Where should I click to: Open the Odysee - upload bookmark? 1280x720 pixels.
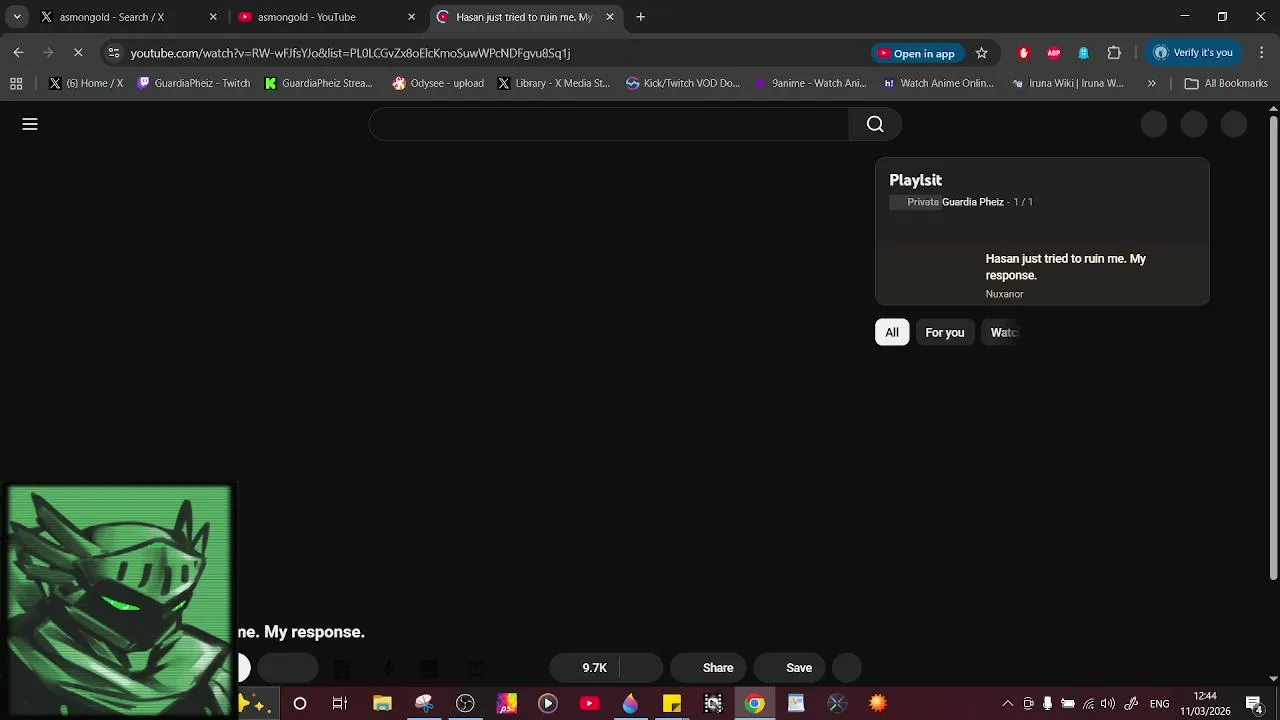tap(438, 84)
